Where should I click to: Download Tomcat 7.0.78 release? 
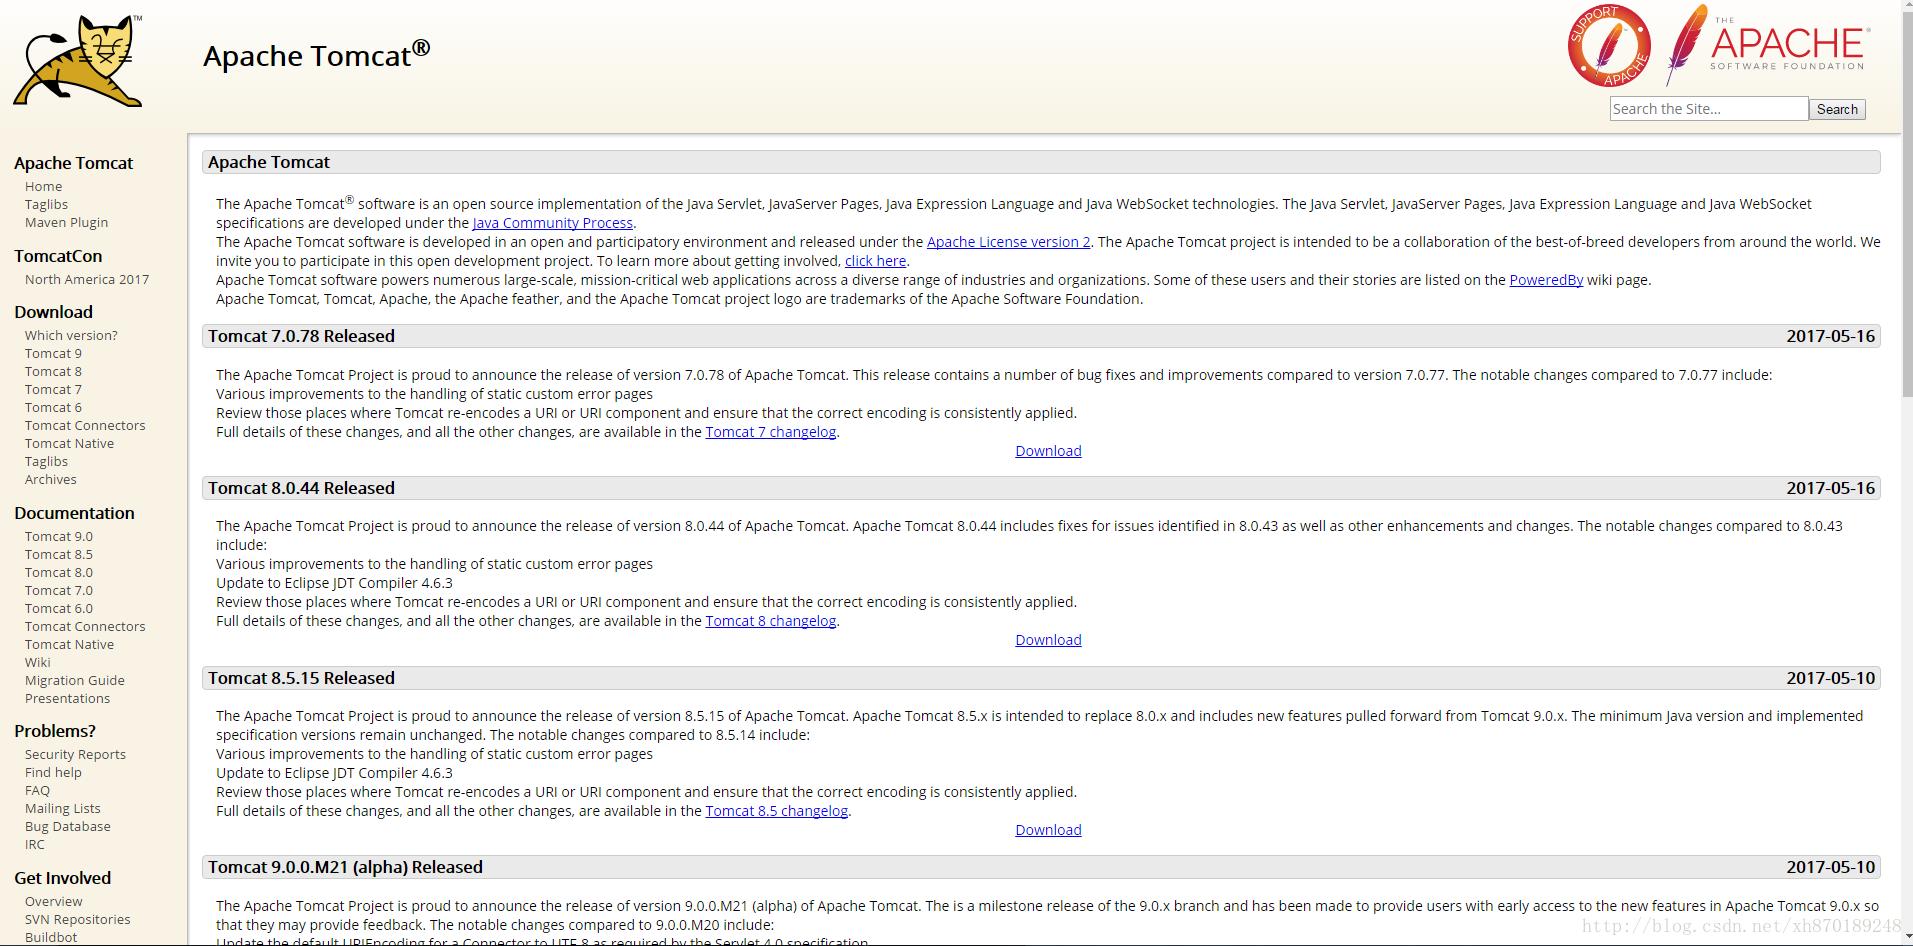pyautogui.click(x=1048, y=451)
